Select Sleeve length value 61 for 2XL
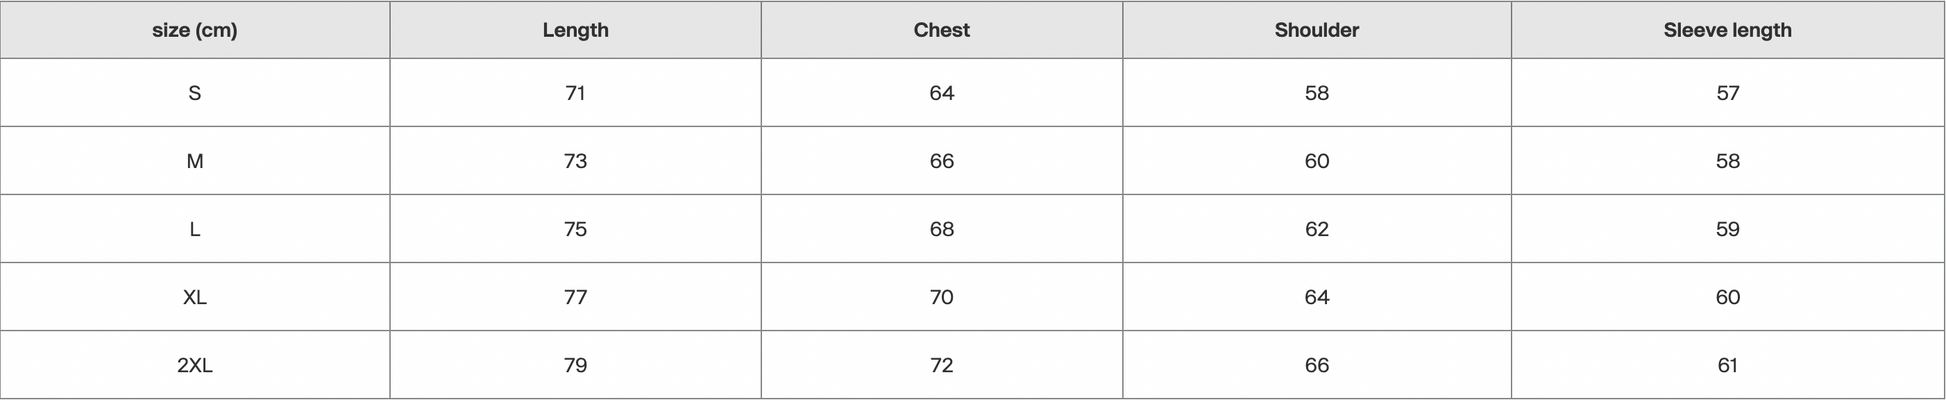 click(x=1727, y=365)
